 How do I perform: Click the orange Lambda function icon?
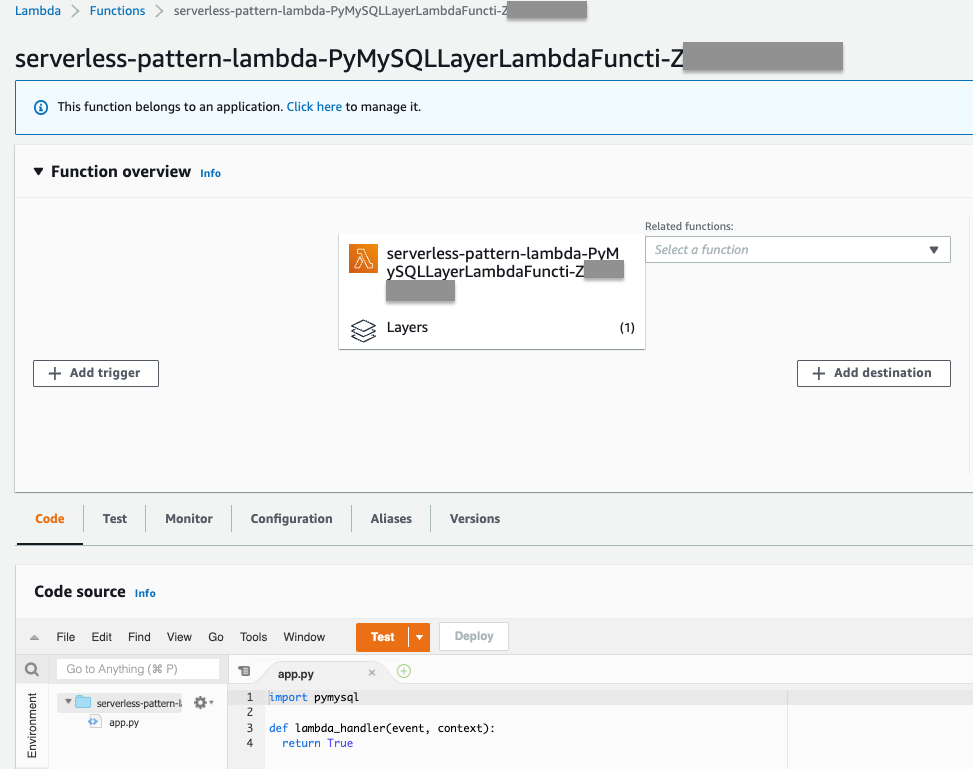[363, 258]
